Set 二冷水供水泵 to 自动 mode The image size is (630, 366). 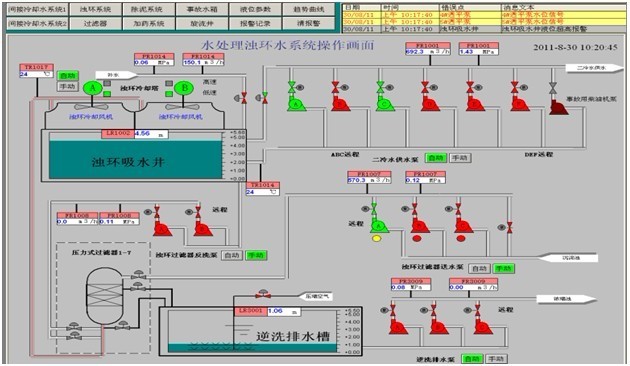point(436,158)
